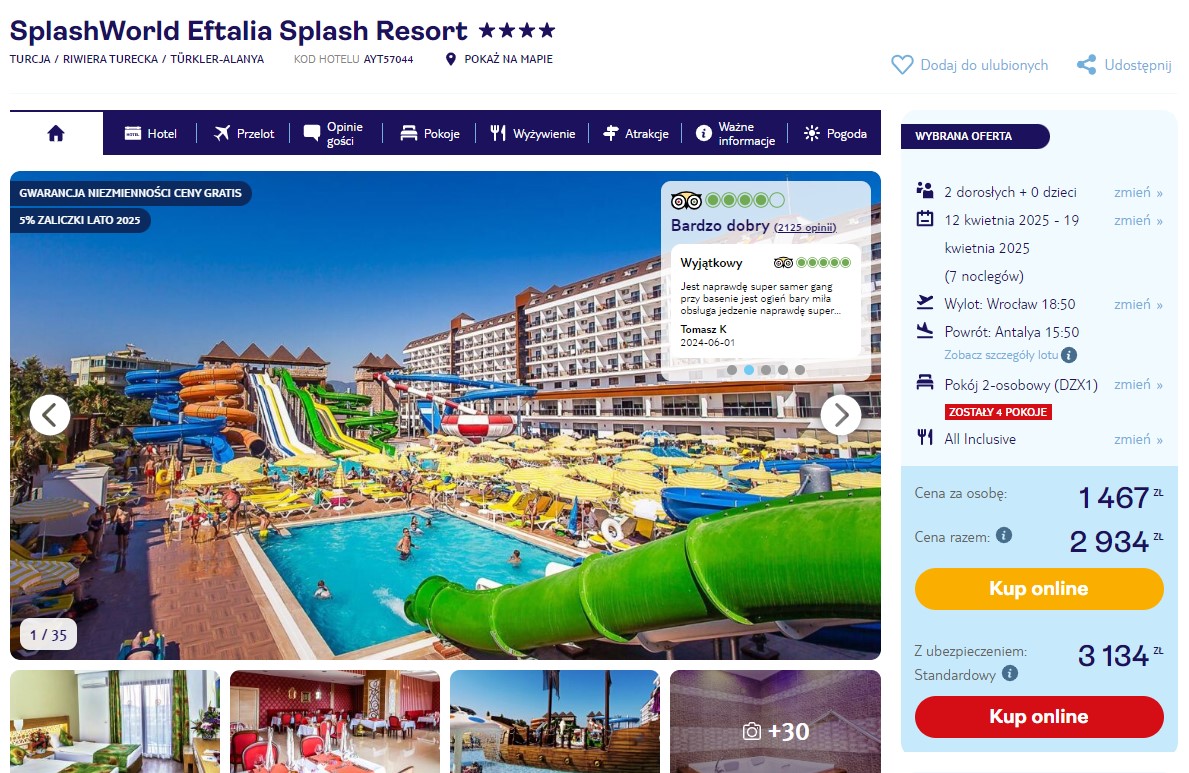Image resolution: width=1189 pixels, height=773 pixels.
Task: Open the Wyżywienie tab
Action: point(533,134)
